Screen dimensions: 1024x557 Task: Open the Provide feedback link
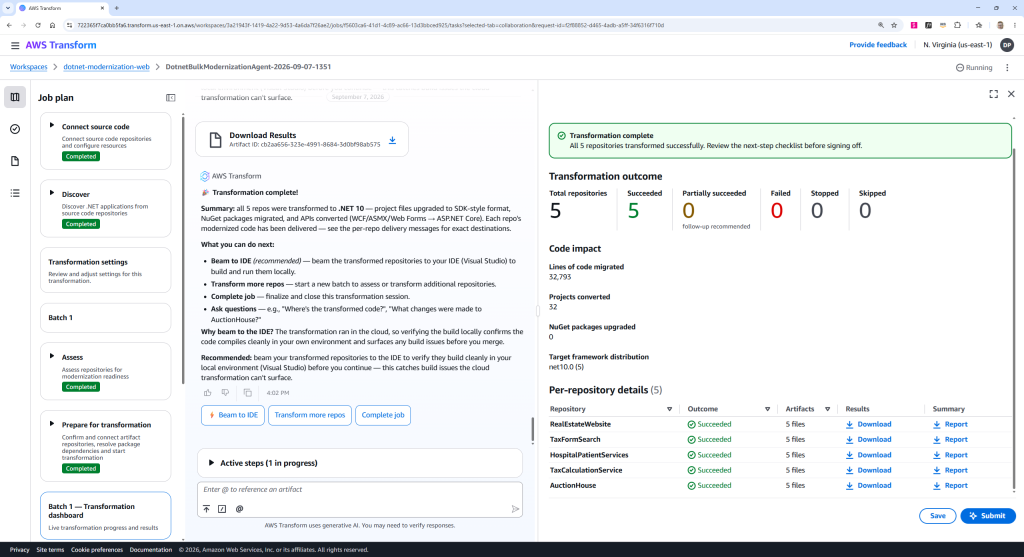coord(878,45)
